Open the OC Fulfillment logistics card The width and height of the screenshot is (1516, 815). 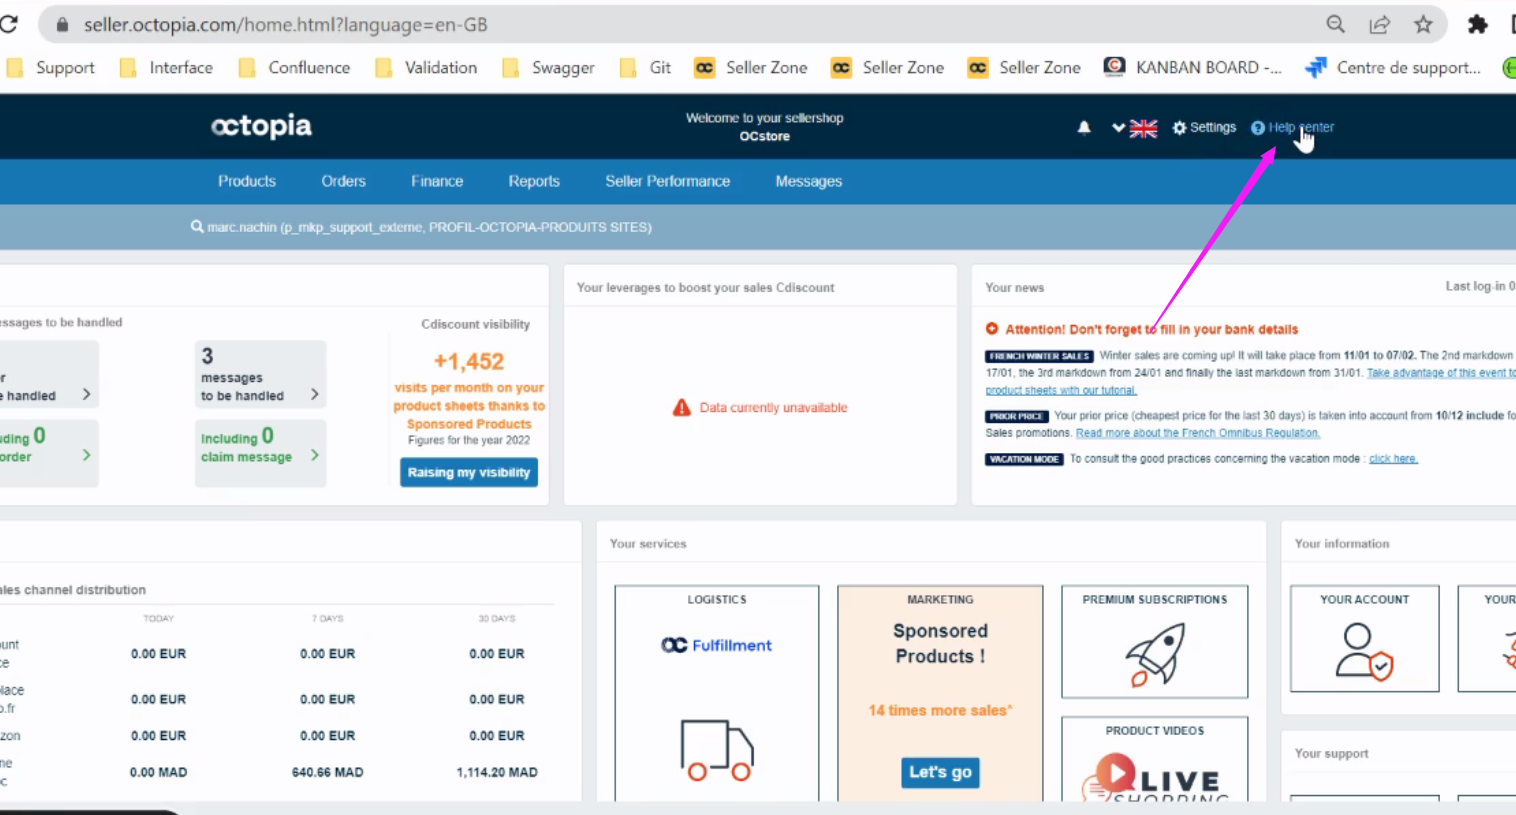[x=717, y=692]
